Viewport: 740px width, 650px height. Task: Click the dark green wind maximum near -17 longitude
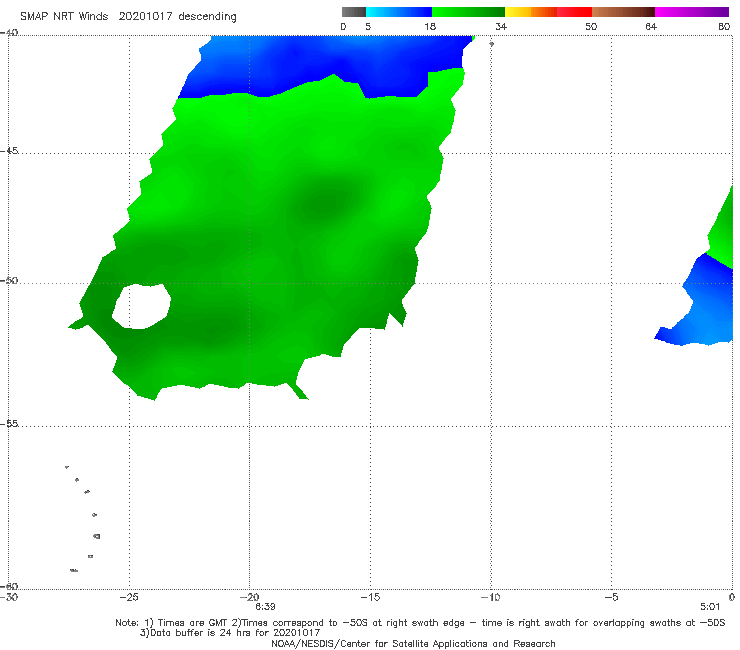[326, 201]
